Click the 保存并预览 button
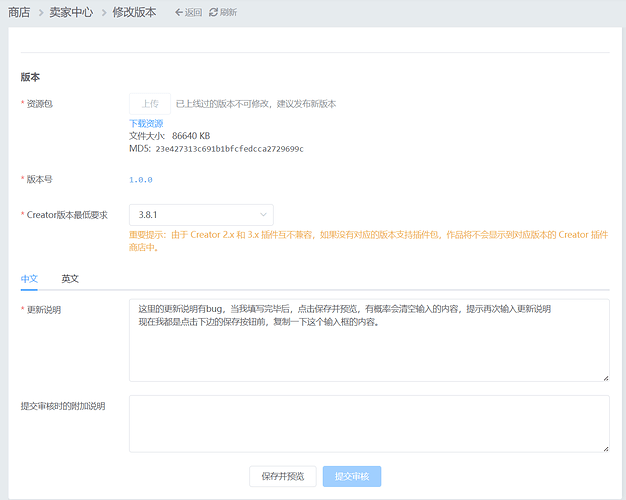This screenshot has width=626, height=500. tap(283, 476)
